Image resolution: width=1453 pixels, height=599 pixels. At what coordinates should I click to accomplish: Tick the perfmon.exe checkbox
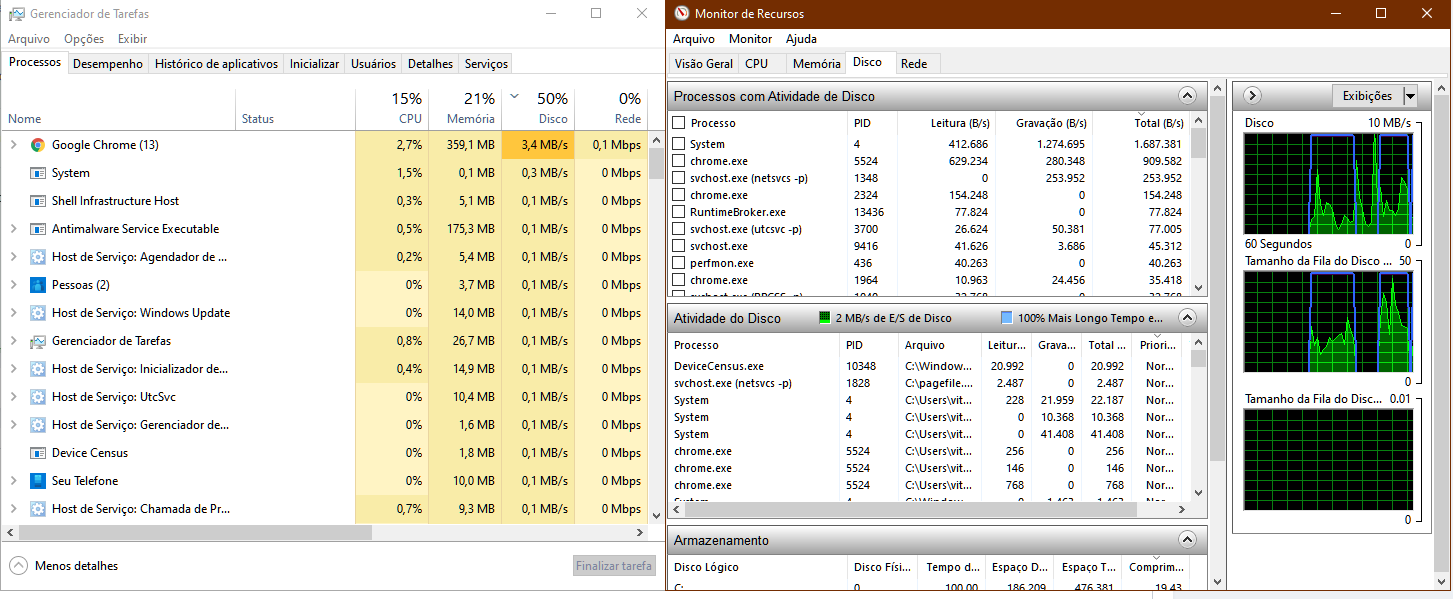coord(679,263)
